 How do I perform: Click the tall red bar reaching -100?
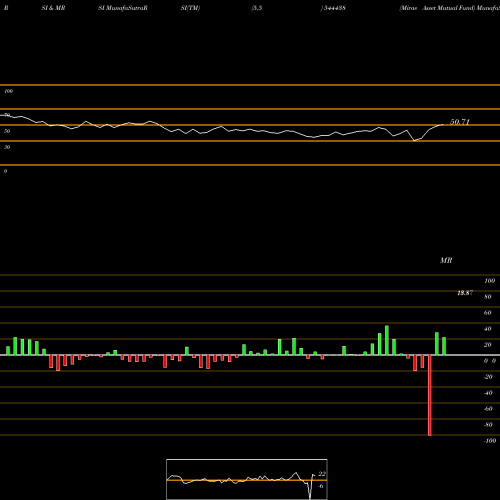(x=429, y=395)
